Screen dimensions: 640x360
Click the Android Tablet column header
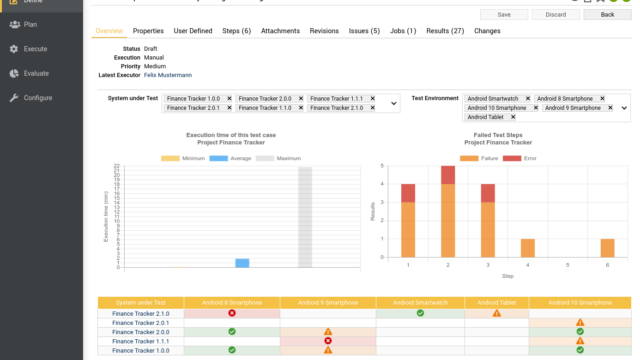click(497, 302)
